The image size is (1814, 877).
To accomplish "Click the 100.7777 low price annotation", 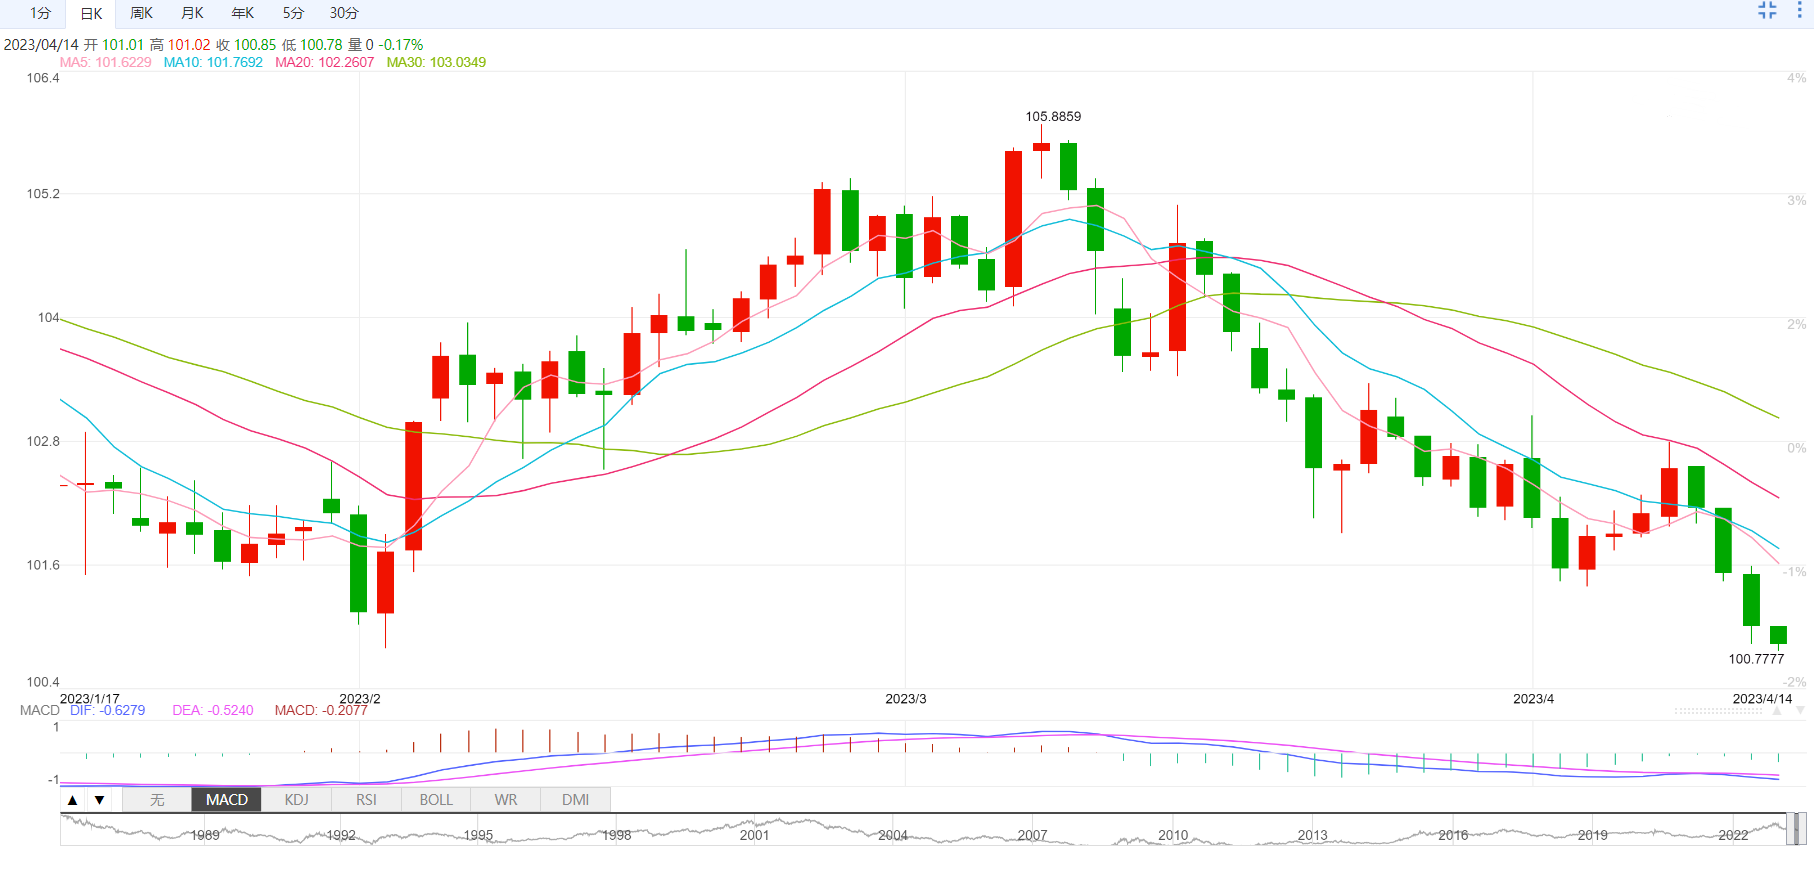I will coord(1756,658).
